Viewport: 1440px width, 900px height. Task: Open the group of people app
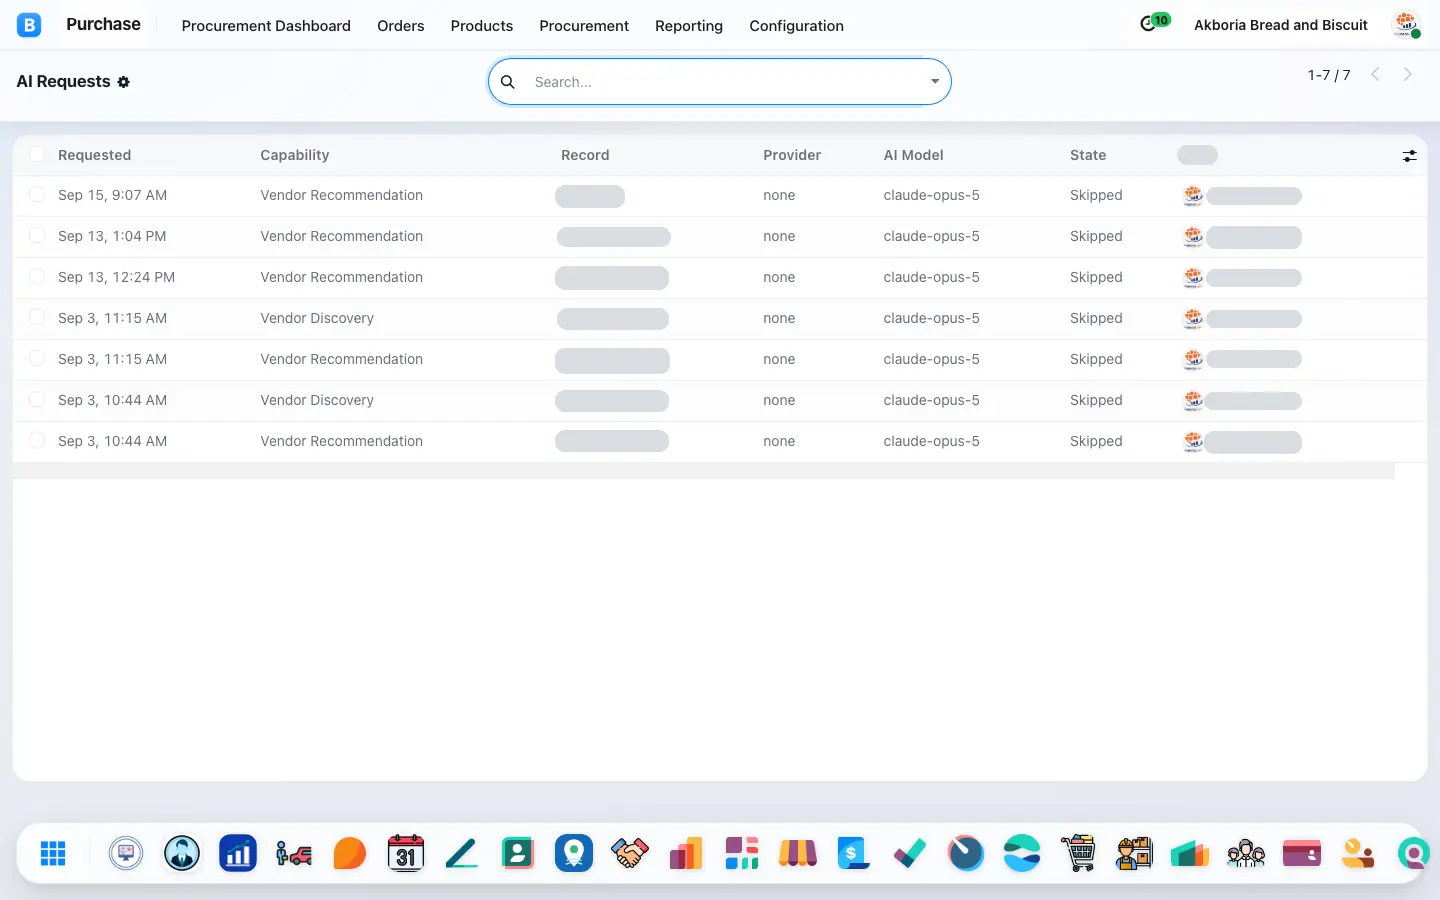pyautogui.click(x=1246, y=853)
